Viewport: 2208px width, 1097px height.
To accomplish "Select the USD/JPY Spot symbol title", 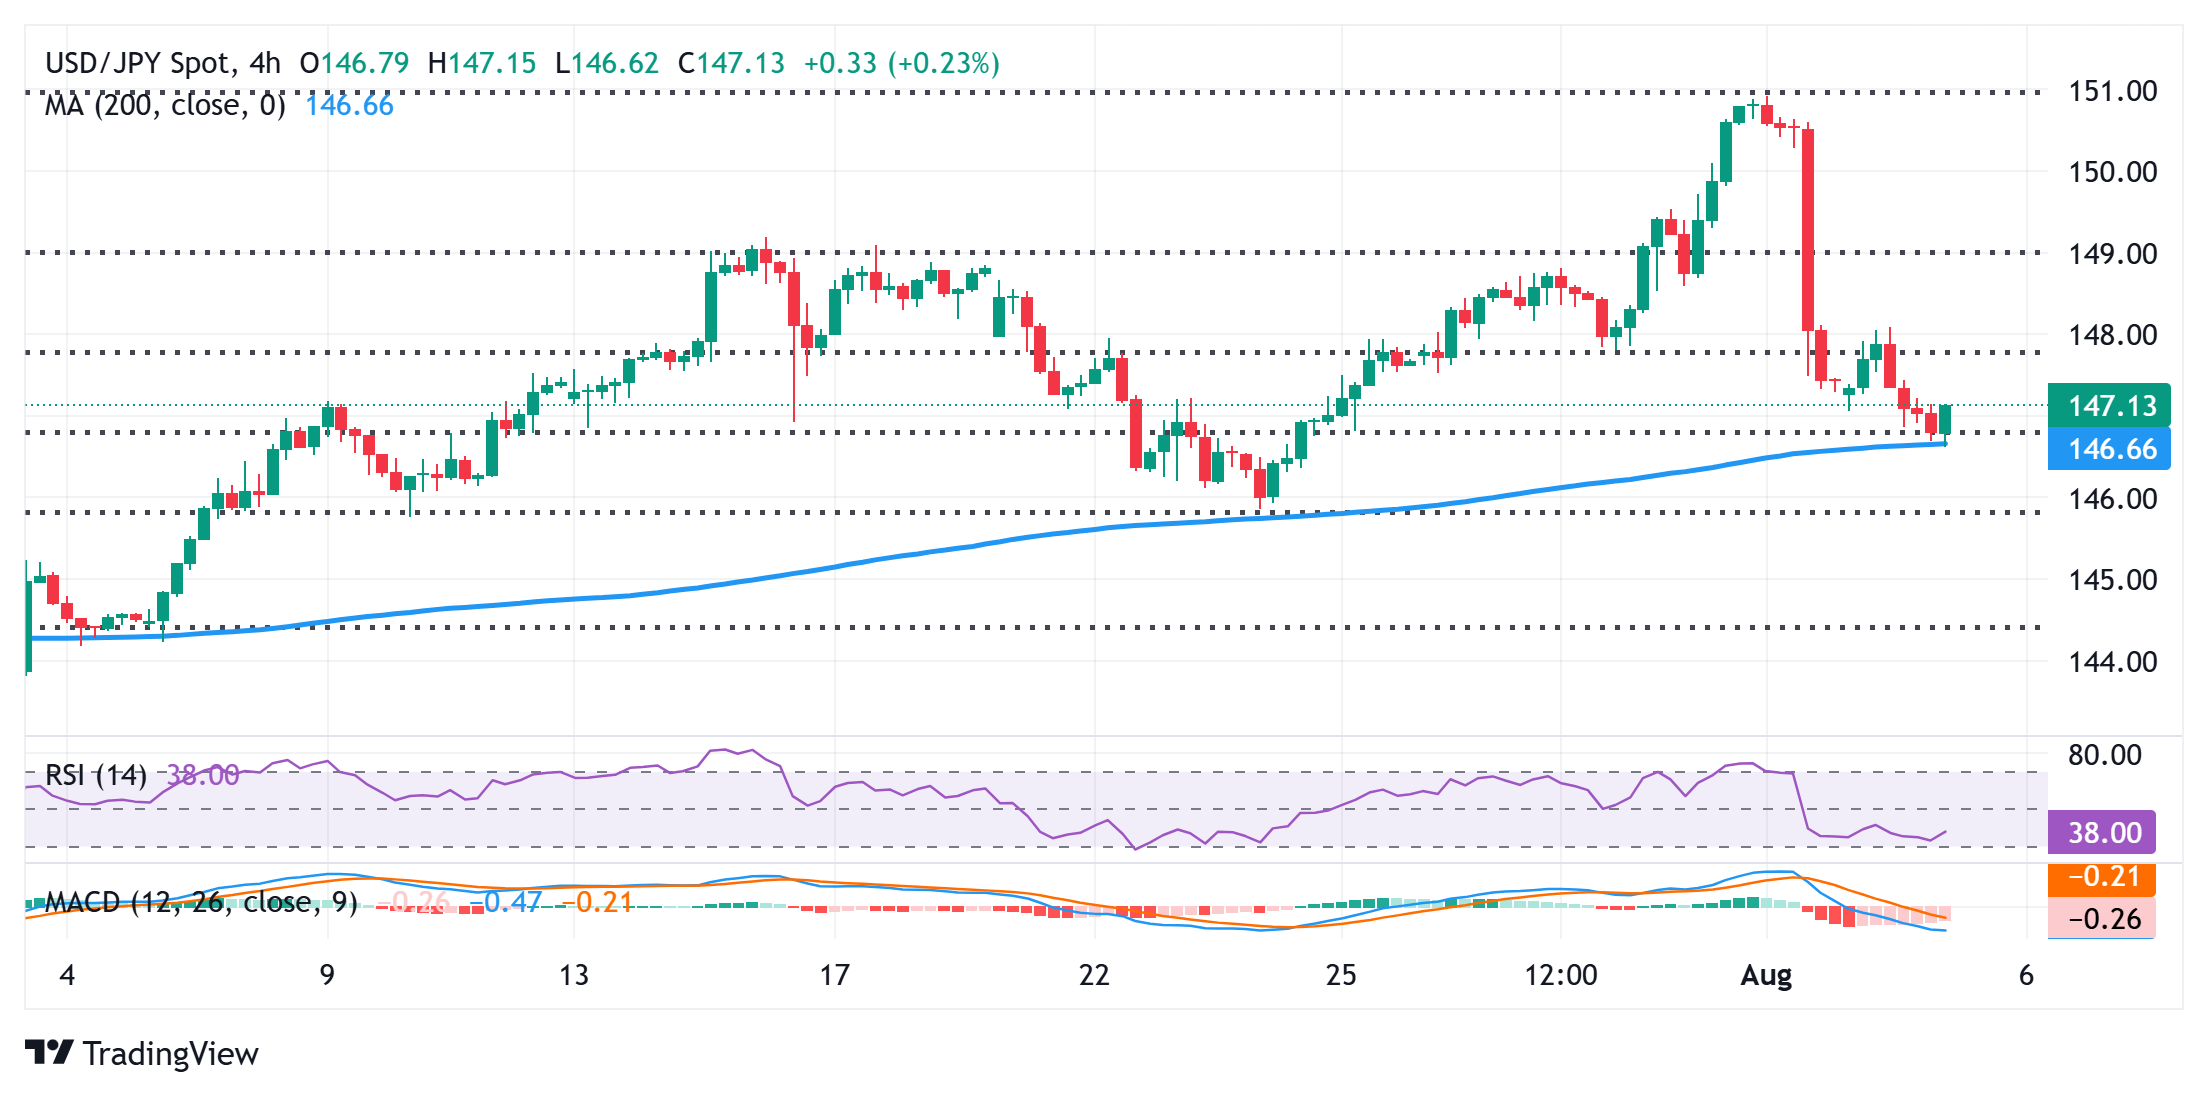I will pyautogui.click(x=138, y=63).
